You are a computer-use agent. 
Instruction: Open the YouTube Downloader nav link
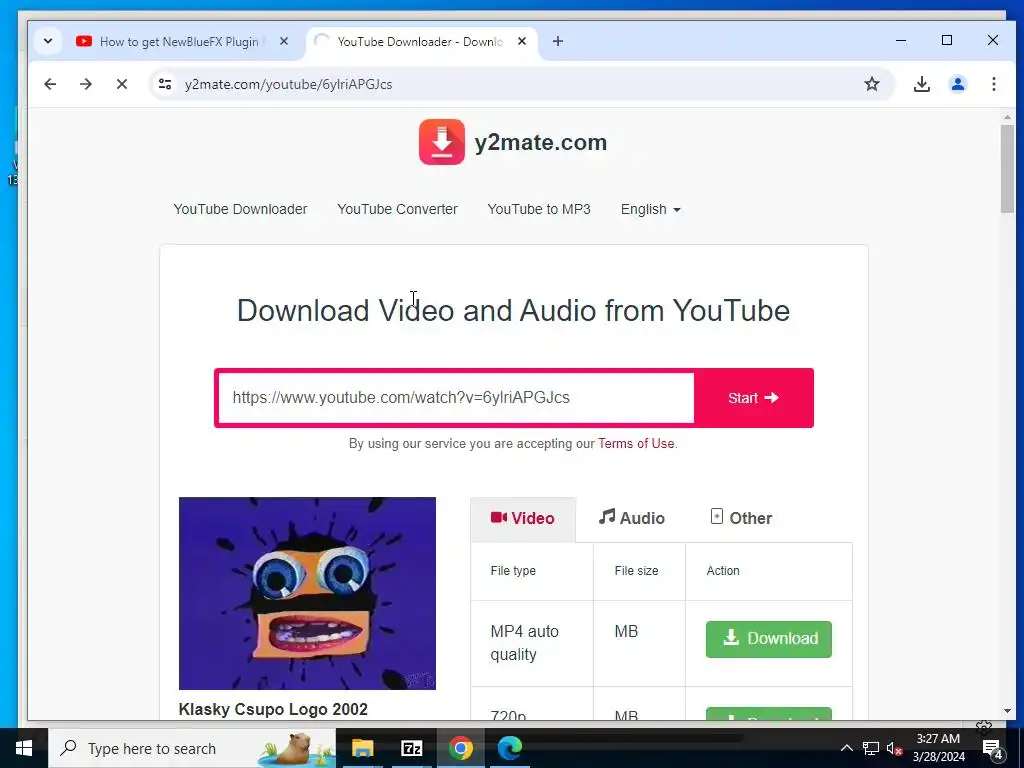(x=240, y=209)
